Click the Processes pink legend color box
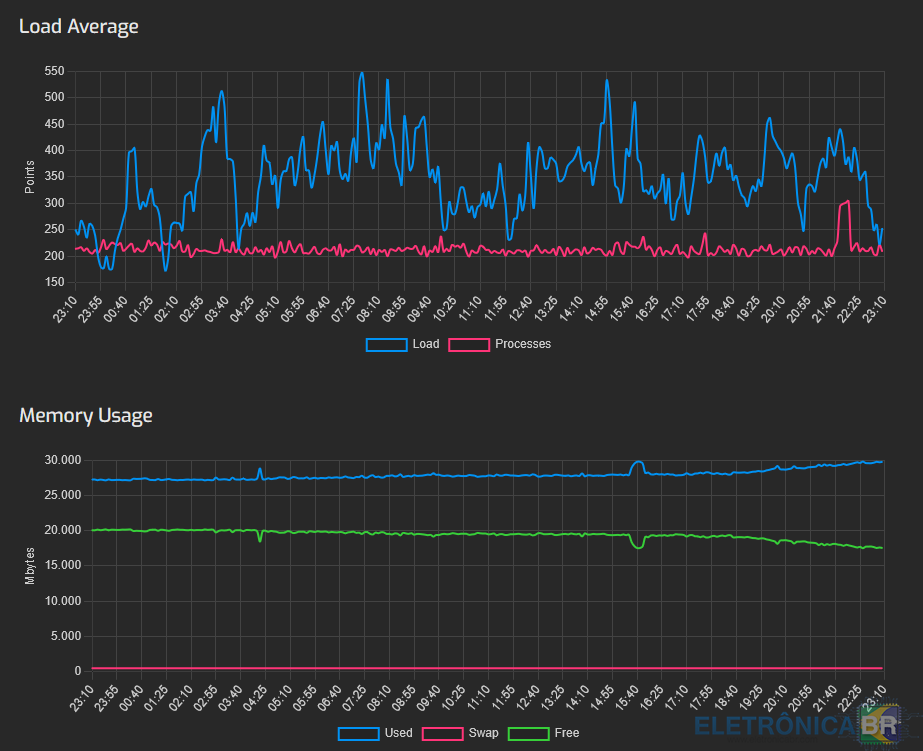Viewport: 923px width, 751px height. pos(469,344)
